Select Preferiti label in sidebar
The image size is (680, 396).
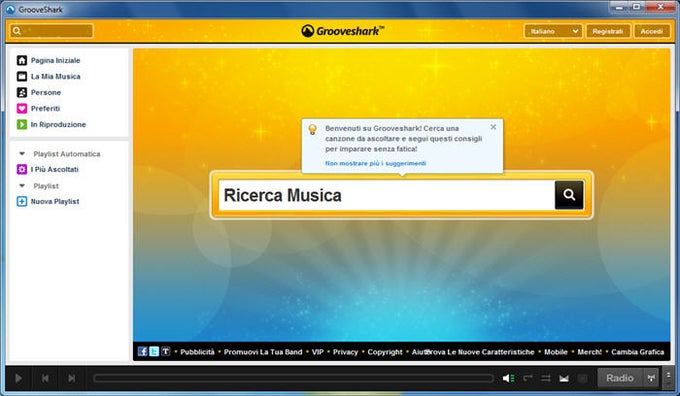coord(45,108)
